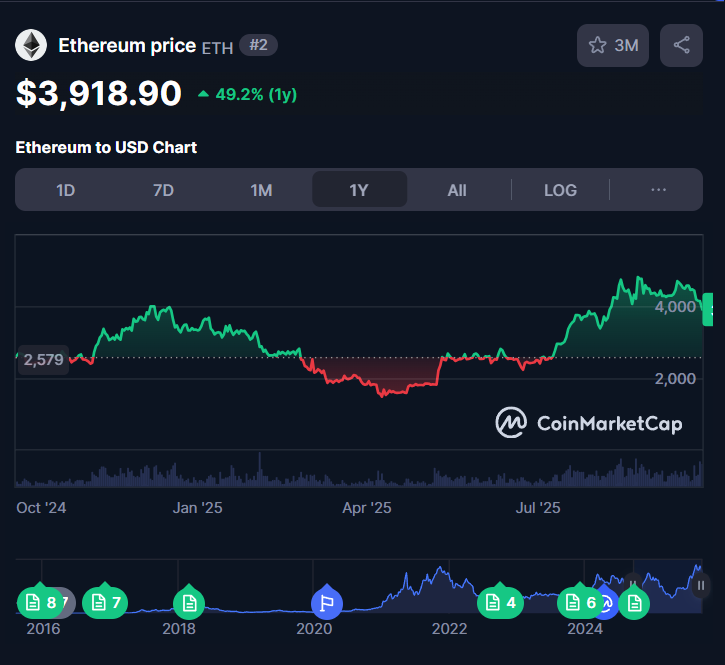The image size is (725, 665).
Task: Open the 2016 news marker with 8 items
Action: pos(40,602)
